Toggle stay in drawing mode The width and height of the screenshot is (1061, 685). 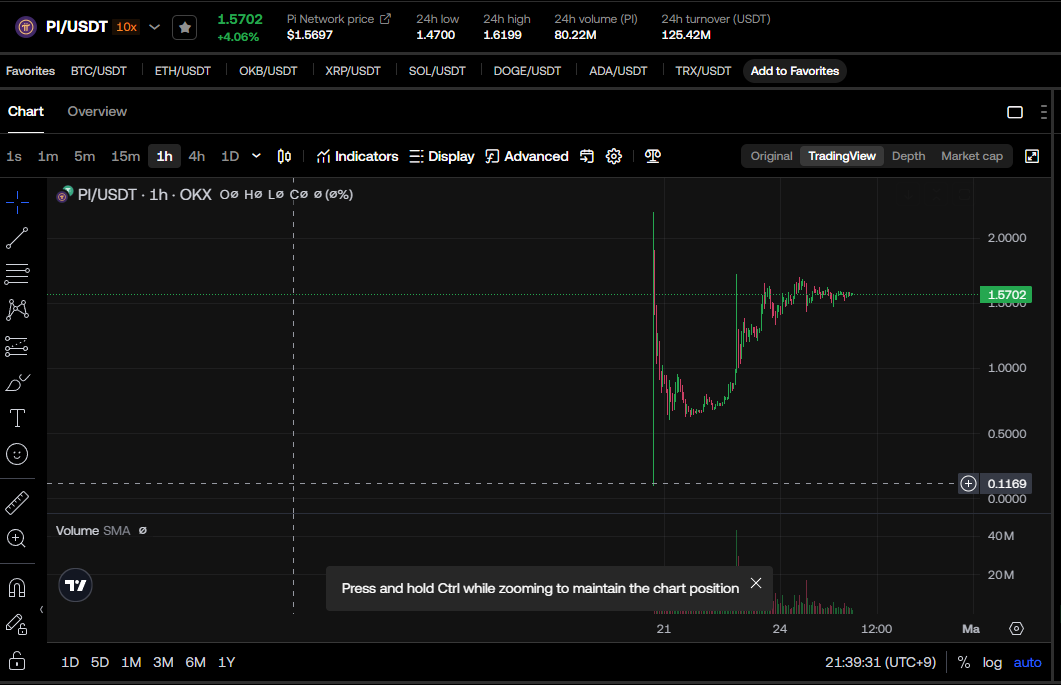click(17, 624)
